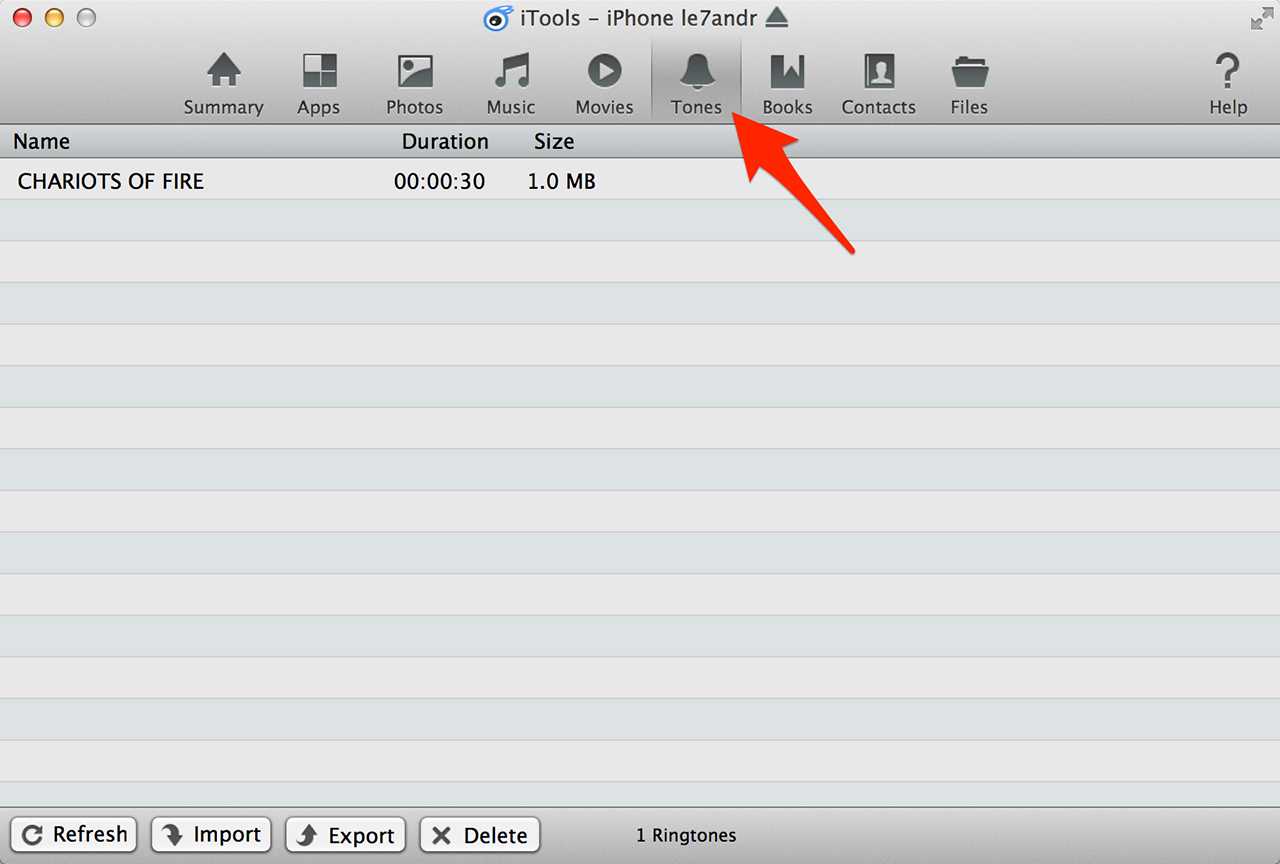Sort ringtones by Duration column
Screen dimensions: 1280x864
[445, 141]
